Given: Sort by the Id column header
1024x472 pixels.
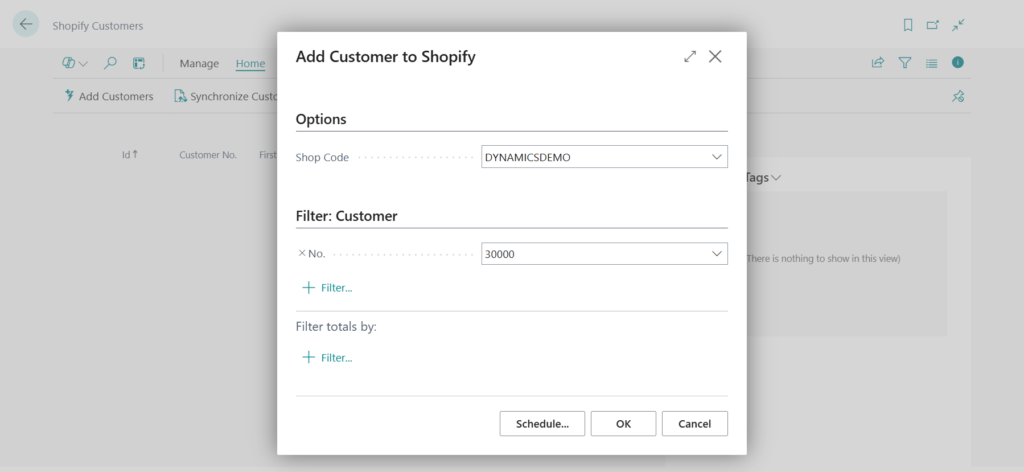Looking at the screenshot, I should pos(130,155).
